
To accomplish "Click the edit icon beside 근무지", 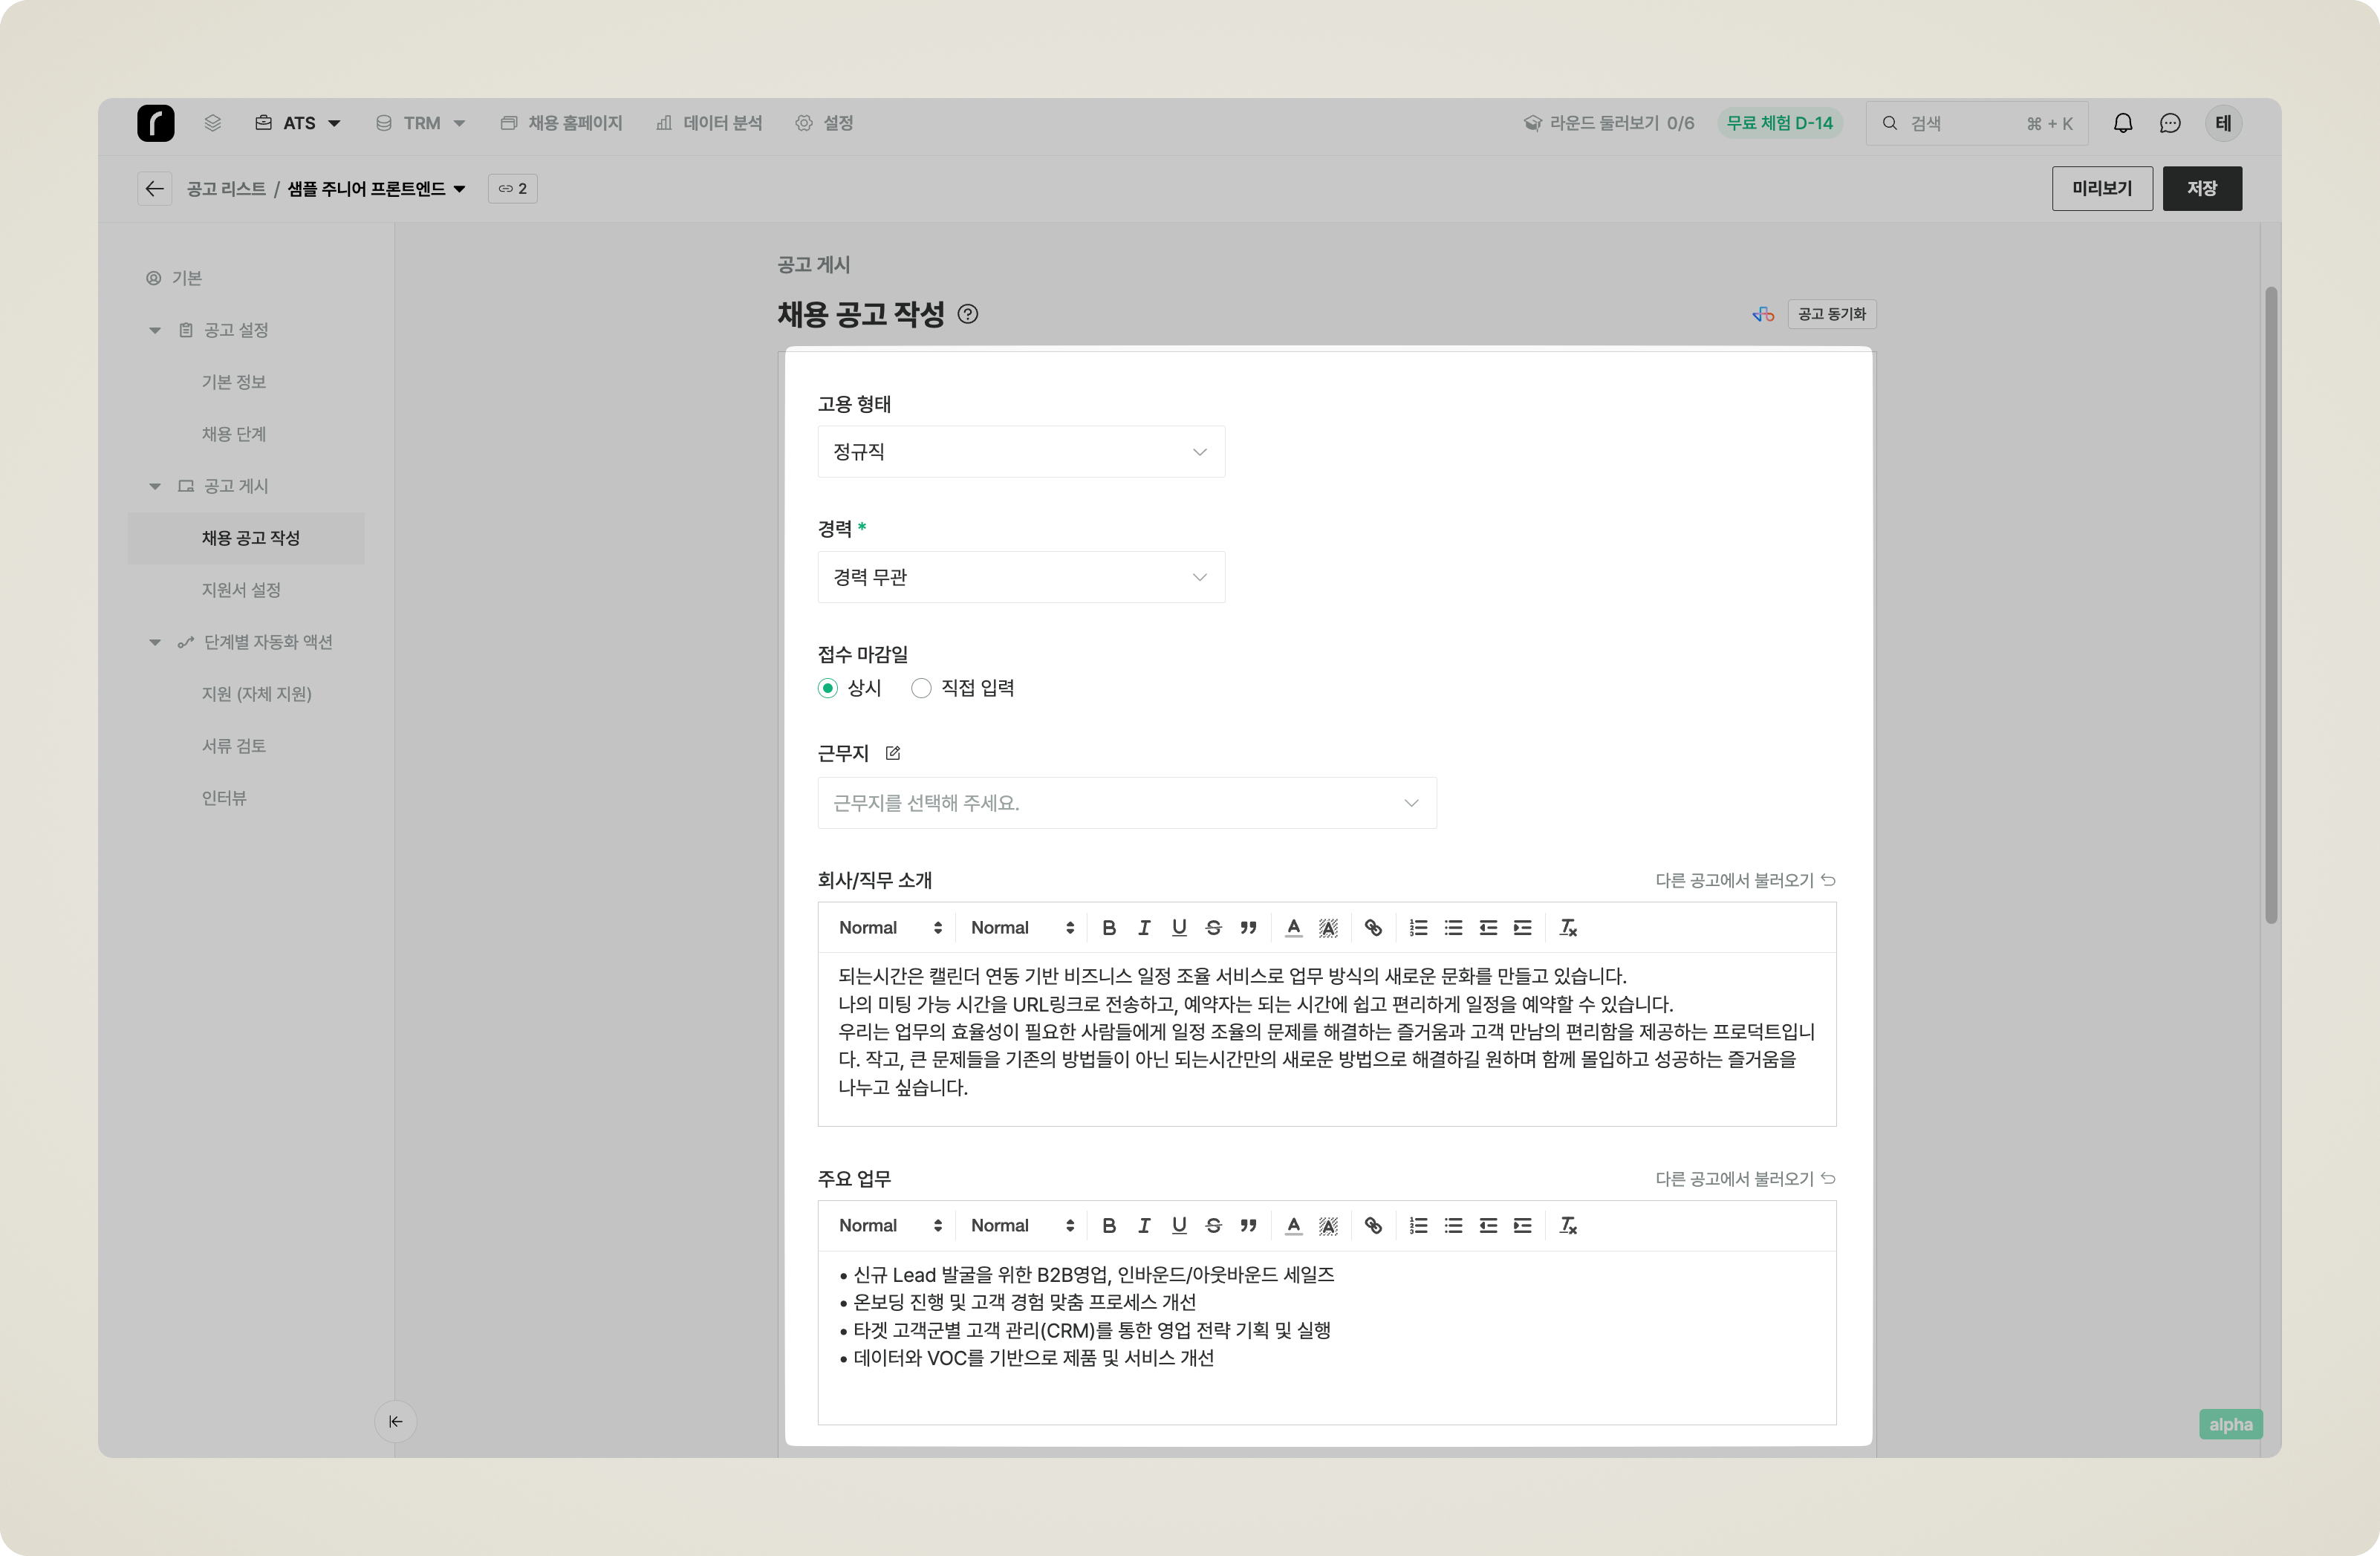I will (x=893, y=753).
